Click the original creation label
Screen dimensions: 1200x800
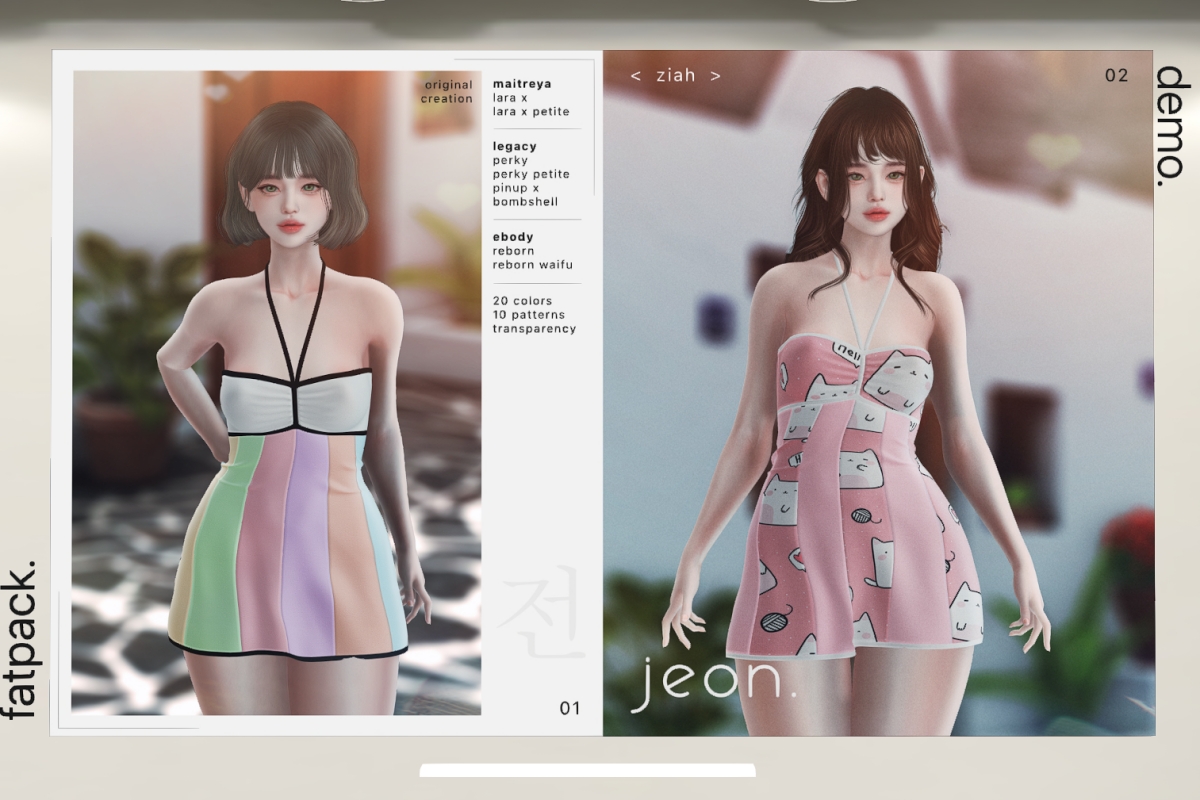click(446, 92)
